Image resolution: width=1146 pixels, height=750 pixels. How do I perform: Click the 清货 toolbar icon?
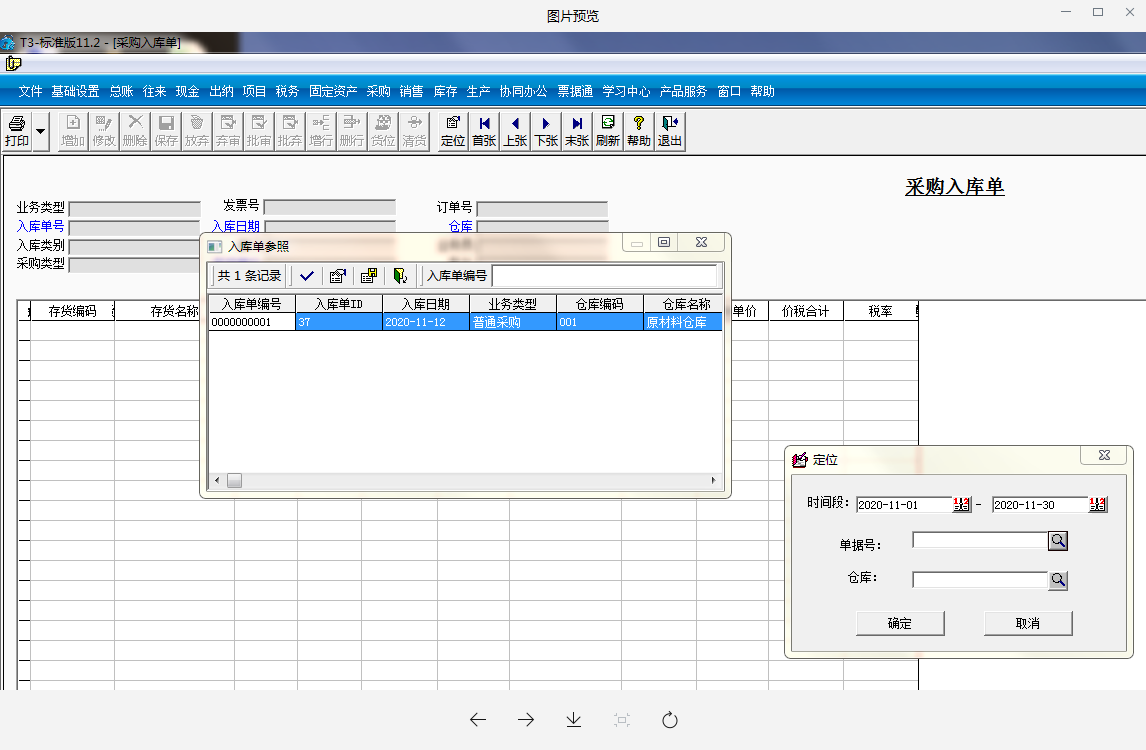click(x=414, y=132)
